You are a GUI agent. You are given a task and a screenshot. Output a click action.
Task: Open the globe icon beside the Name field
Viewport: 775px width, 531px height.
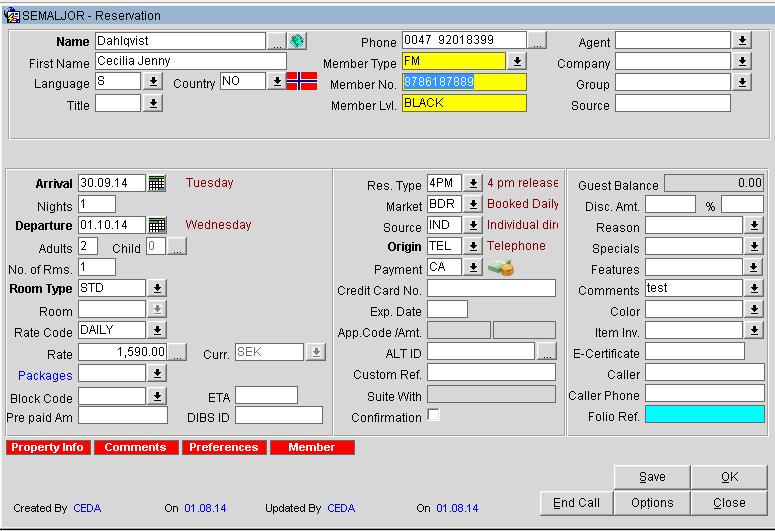tap(297, 41)
